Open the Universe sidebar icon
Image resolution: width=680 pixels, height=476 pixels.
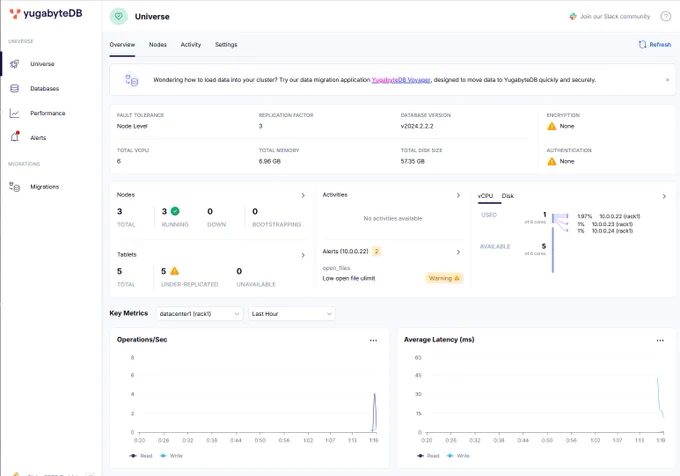tap(14, 64)
